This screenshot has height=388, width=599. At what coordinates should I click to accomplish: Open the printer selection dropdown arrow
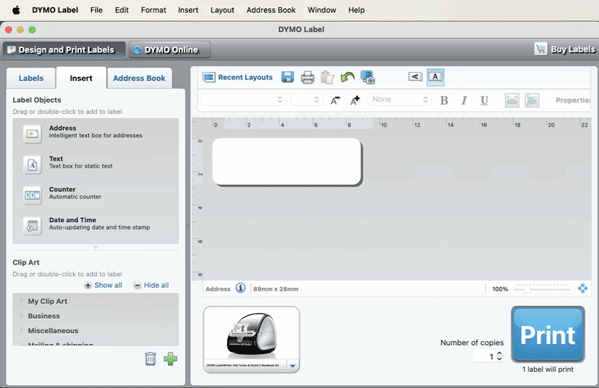292,366
